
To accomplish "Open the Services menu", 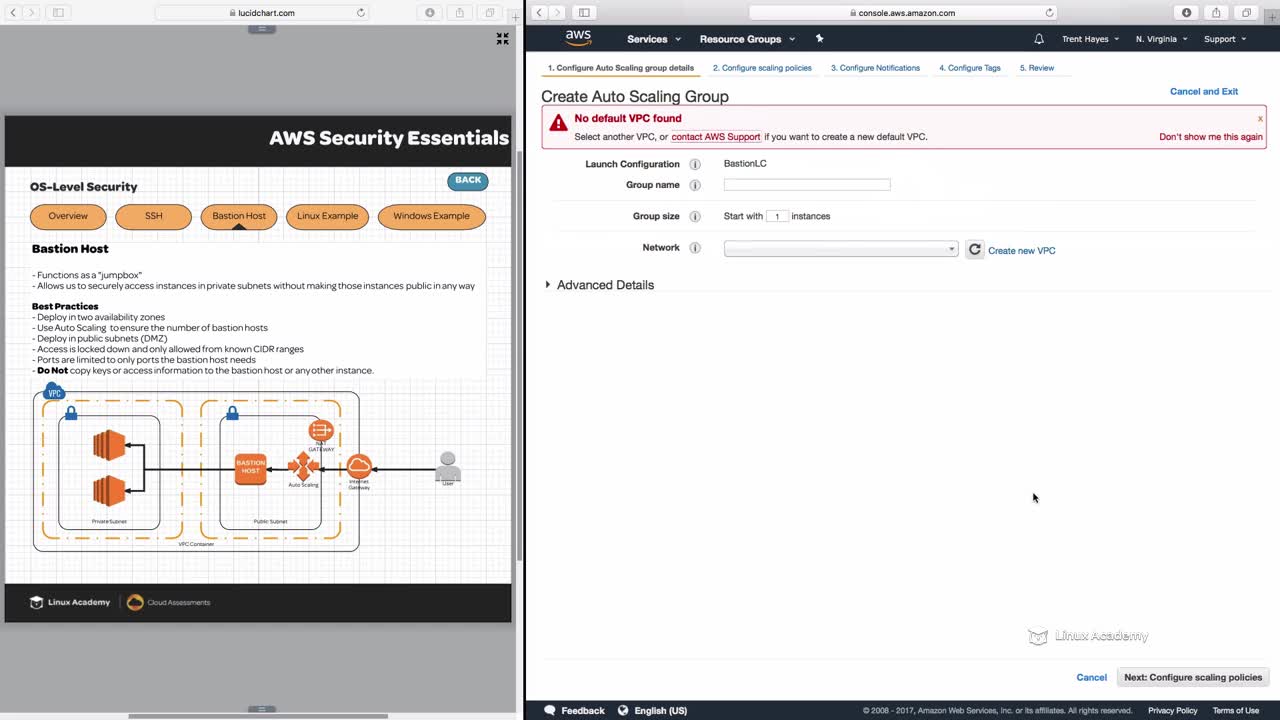I will pos(653,39).
